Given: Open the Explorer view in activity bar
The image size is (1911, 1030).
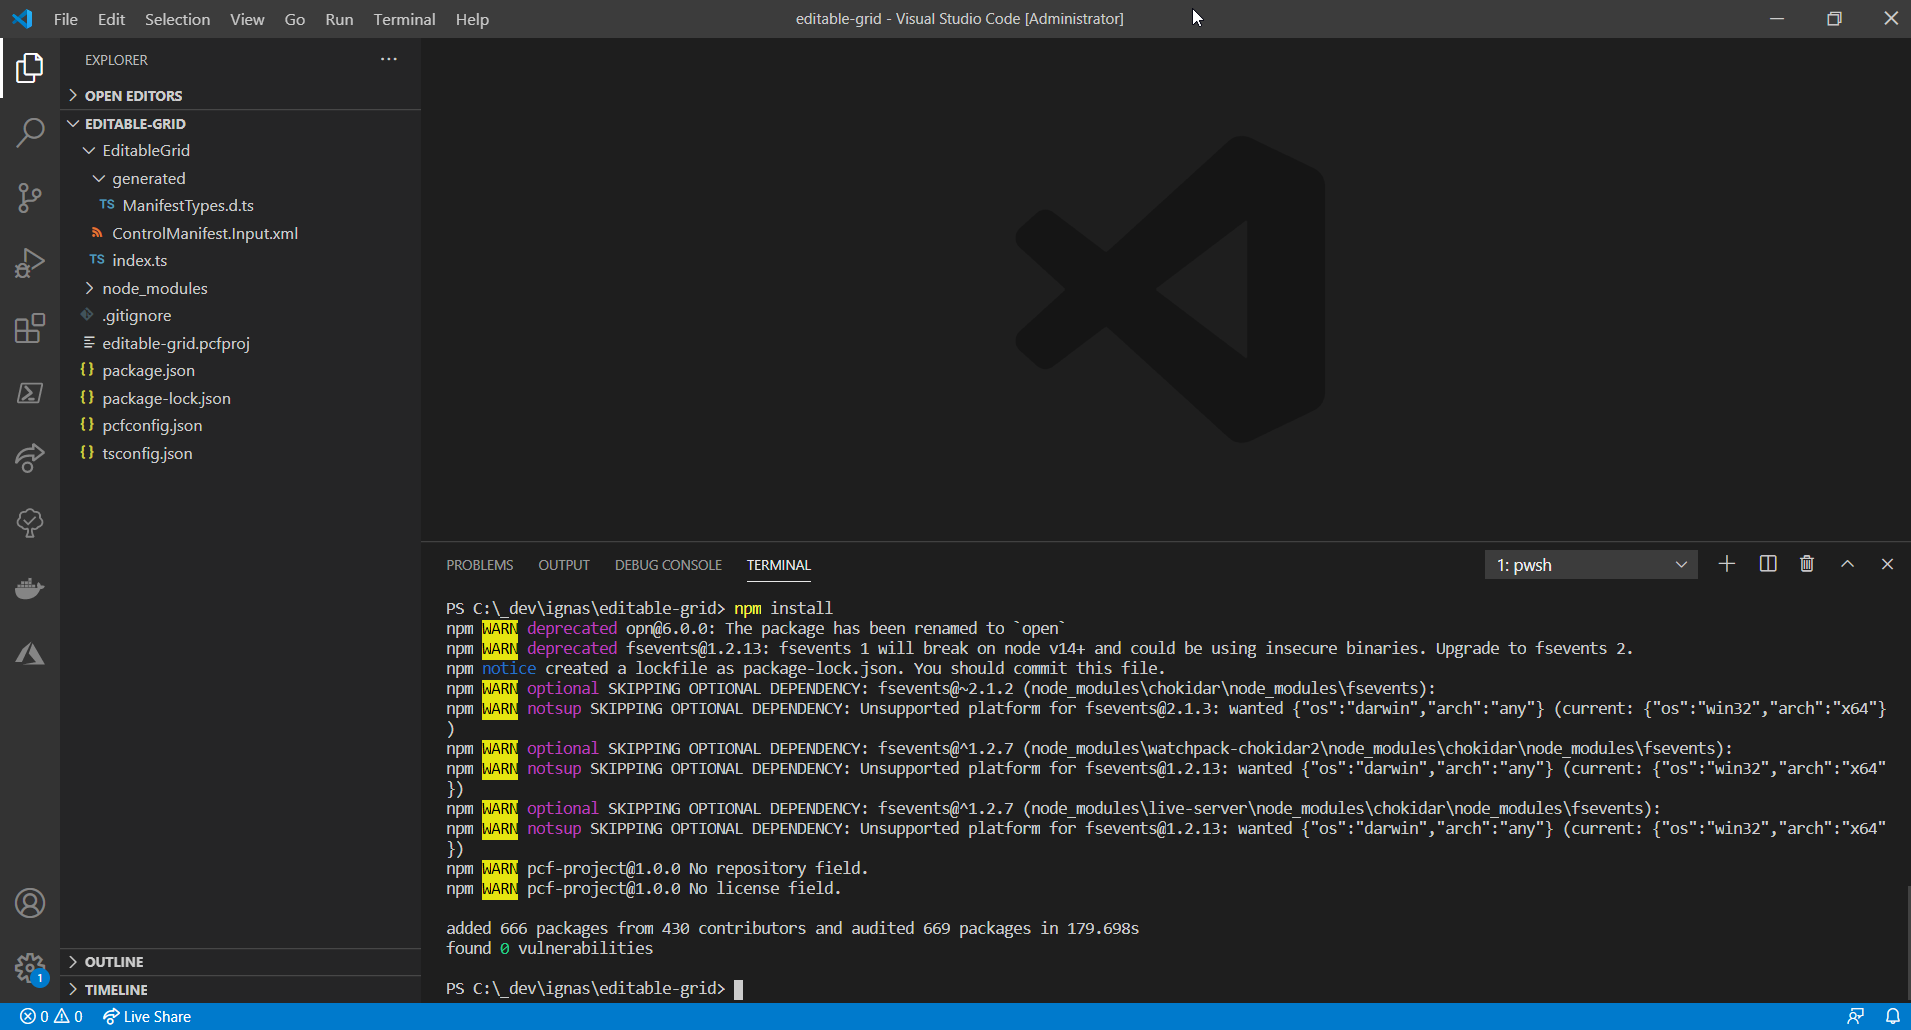Looking at the screenshot, I should click(30, 68).
